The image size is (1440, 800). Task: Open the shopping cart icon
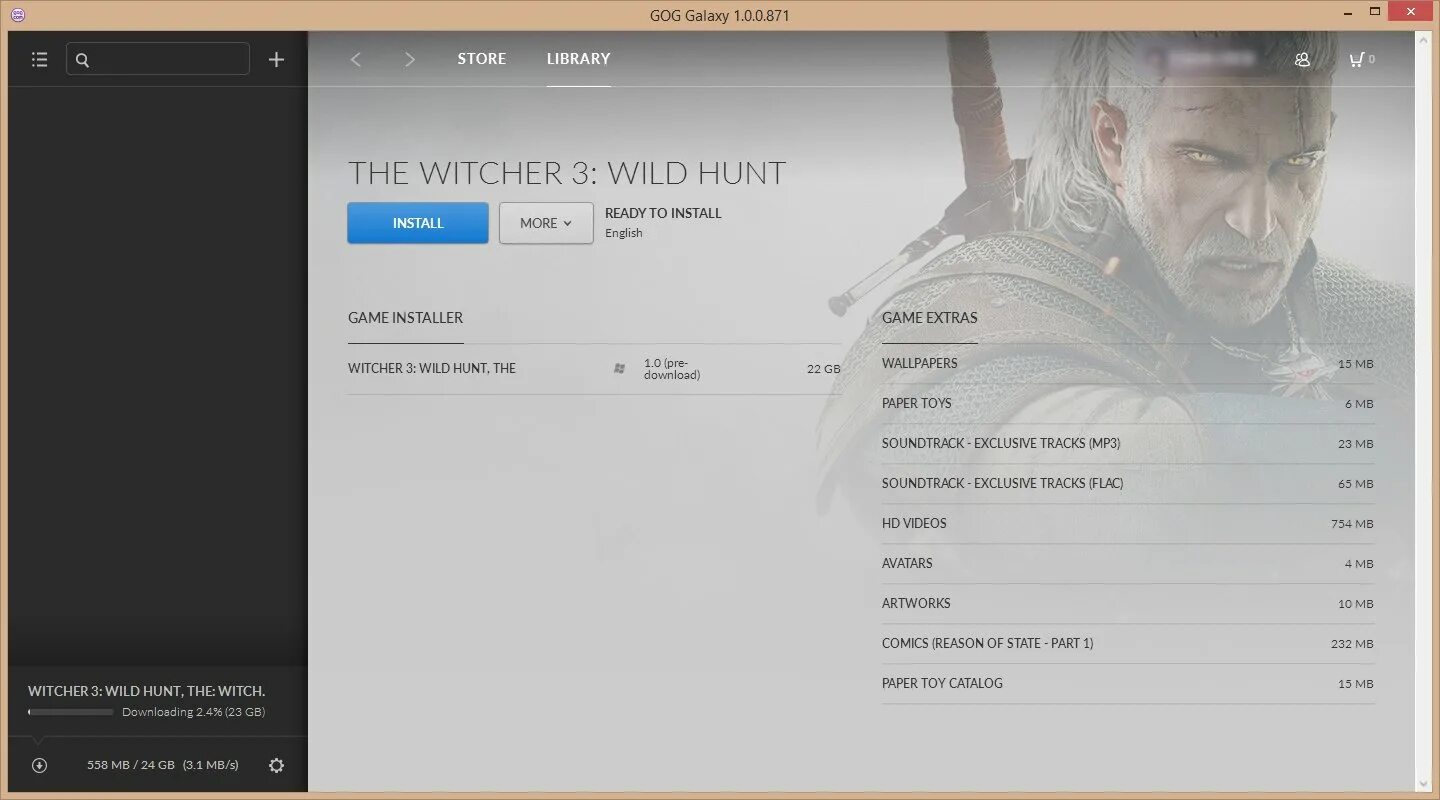[x=1356, y=59]
